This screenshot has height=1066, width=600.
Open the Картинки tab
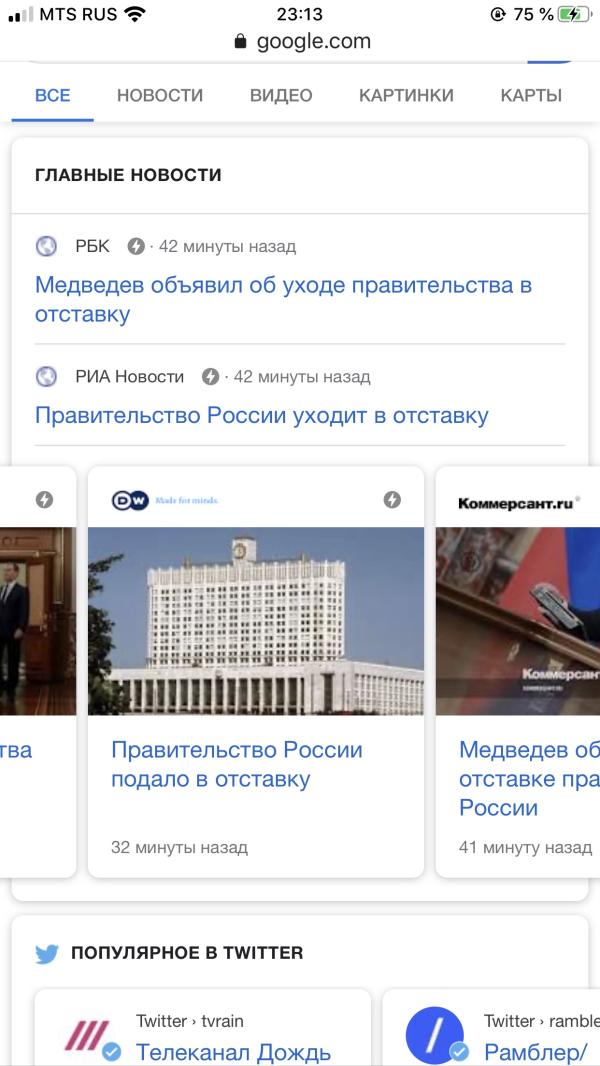pos(406,95)
